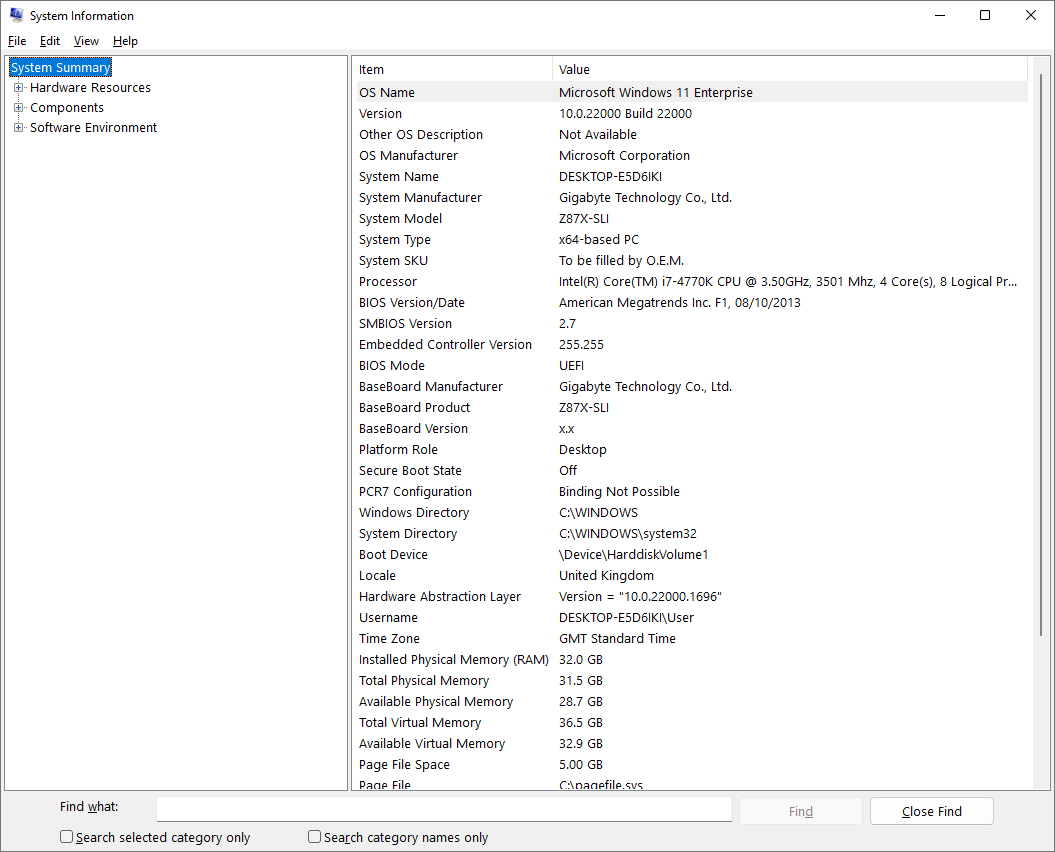Viewport: 1055px width, 852px height.
Task: Select the PCR7 Configuration row
Action: 692,491
